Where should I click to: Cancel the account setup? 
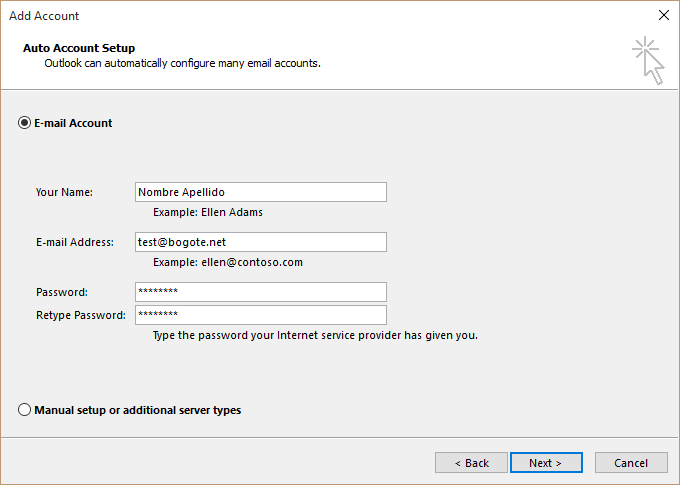(x=630, y=463)
